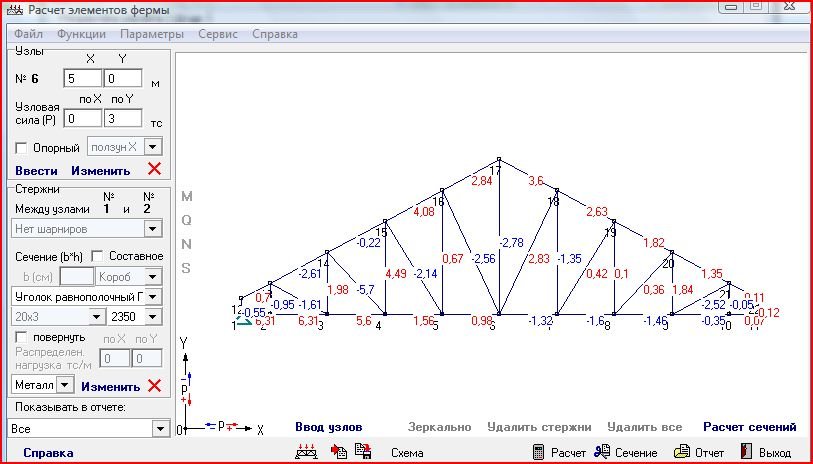Click the Ввод узлов button
This screenshot has height=464, width=813.
328,427
